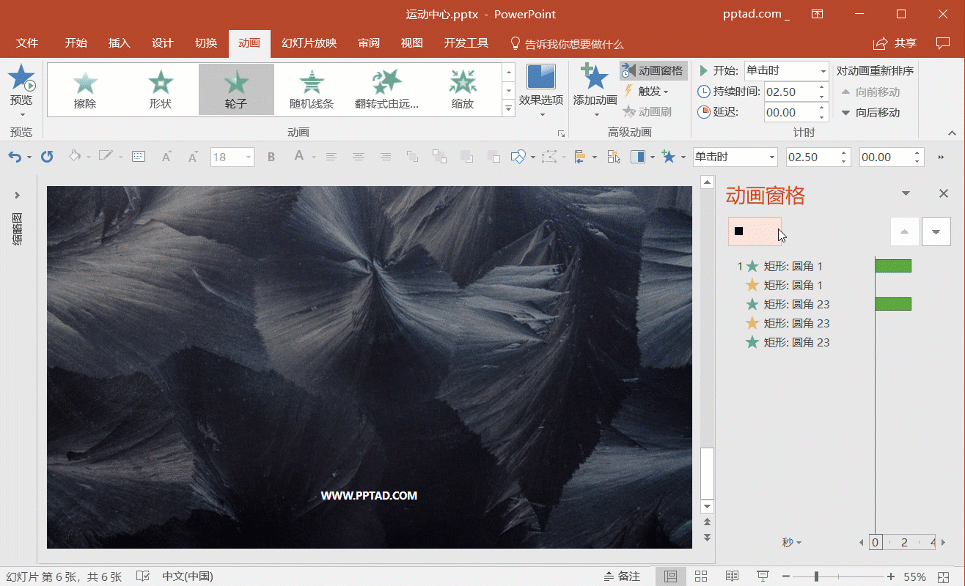This screenshot has width=965, height=586.
Task: Show more quick toolbar commands chevron
Action: click(x=940, y=157)
